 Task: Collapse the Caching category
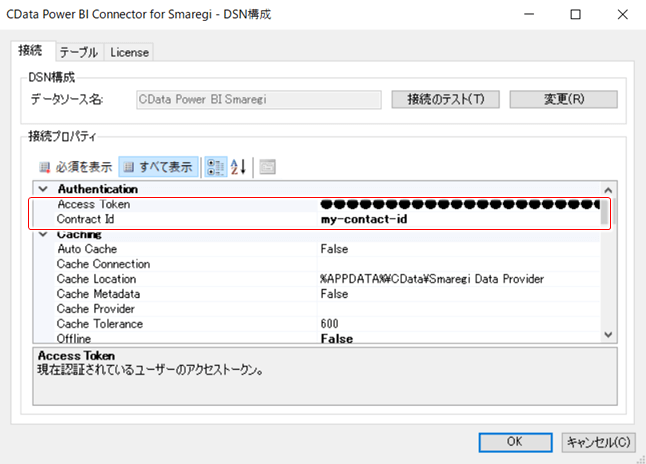(43, 234)
